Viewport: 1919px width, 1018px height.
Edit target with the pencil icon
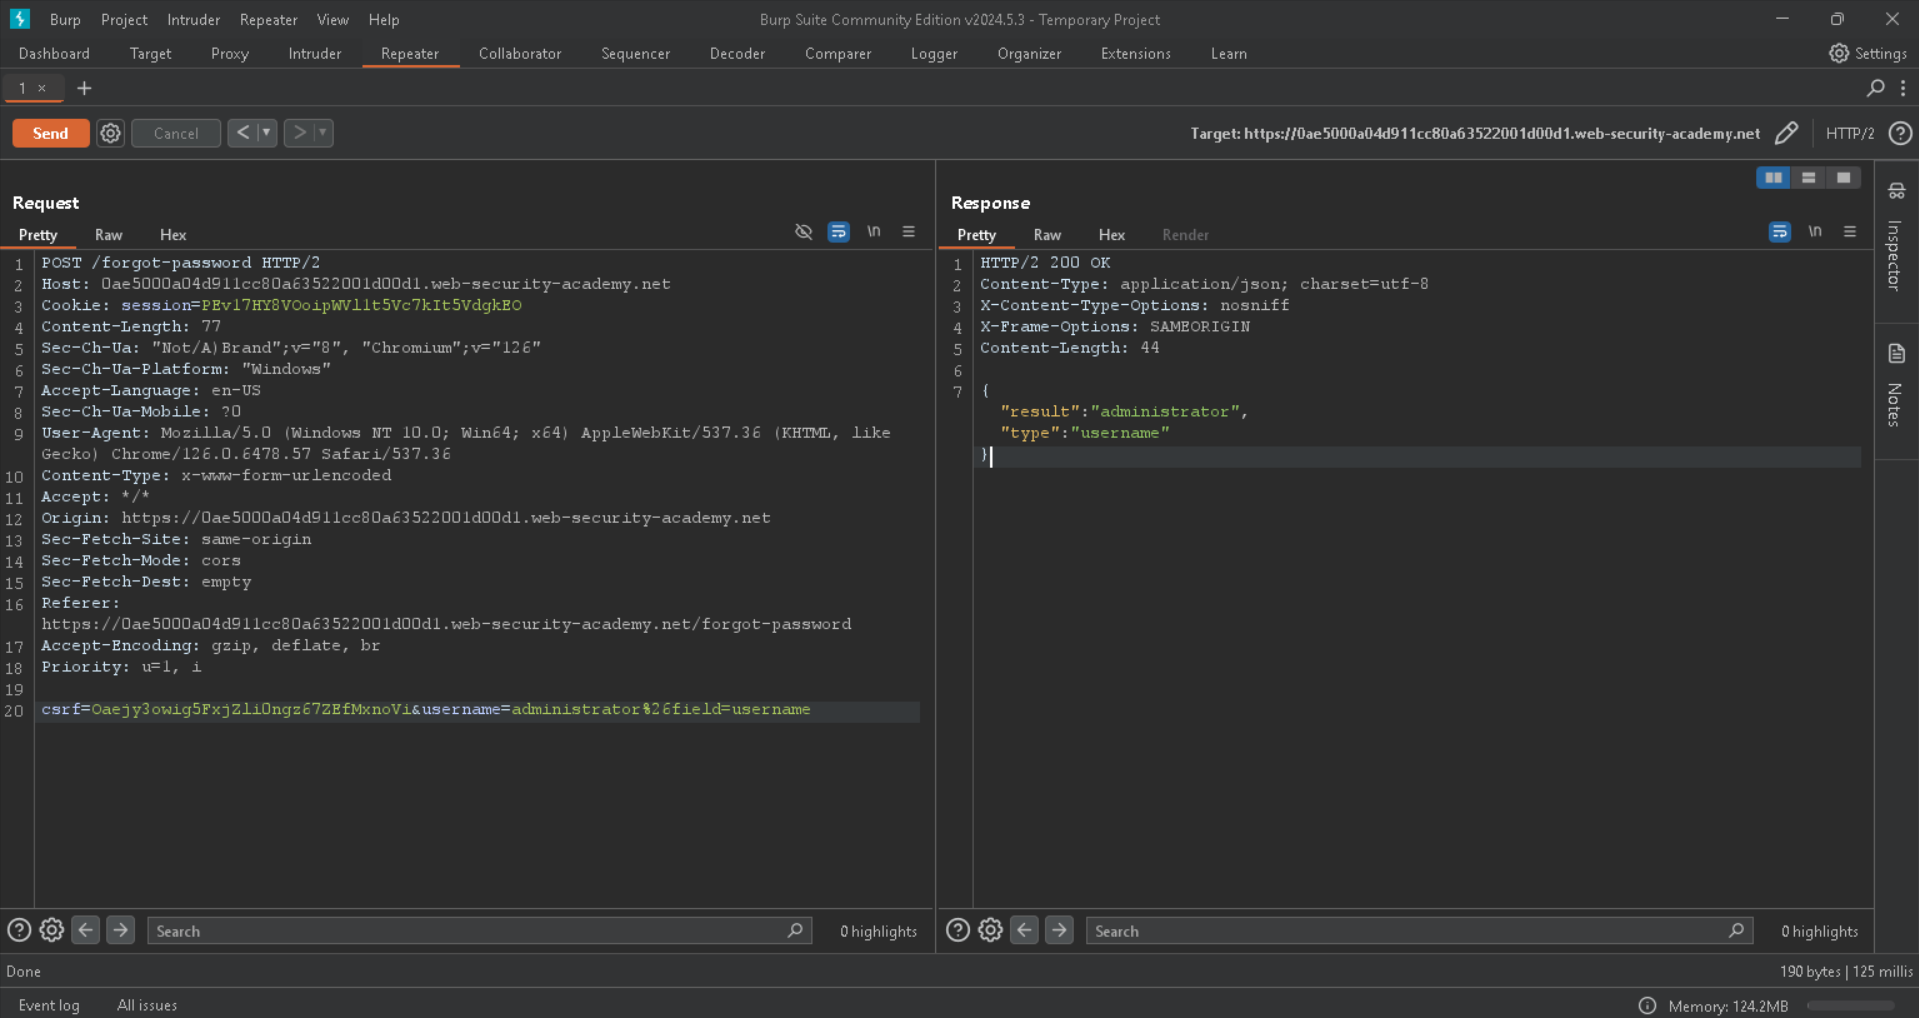tap(1786, 133)
